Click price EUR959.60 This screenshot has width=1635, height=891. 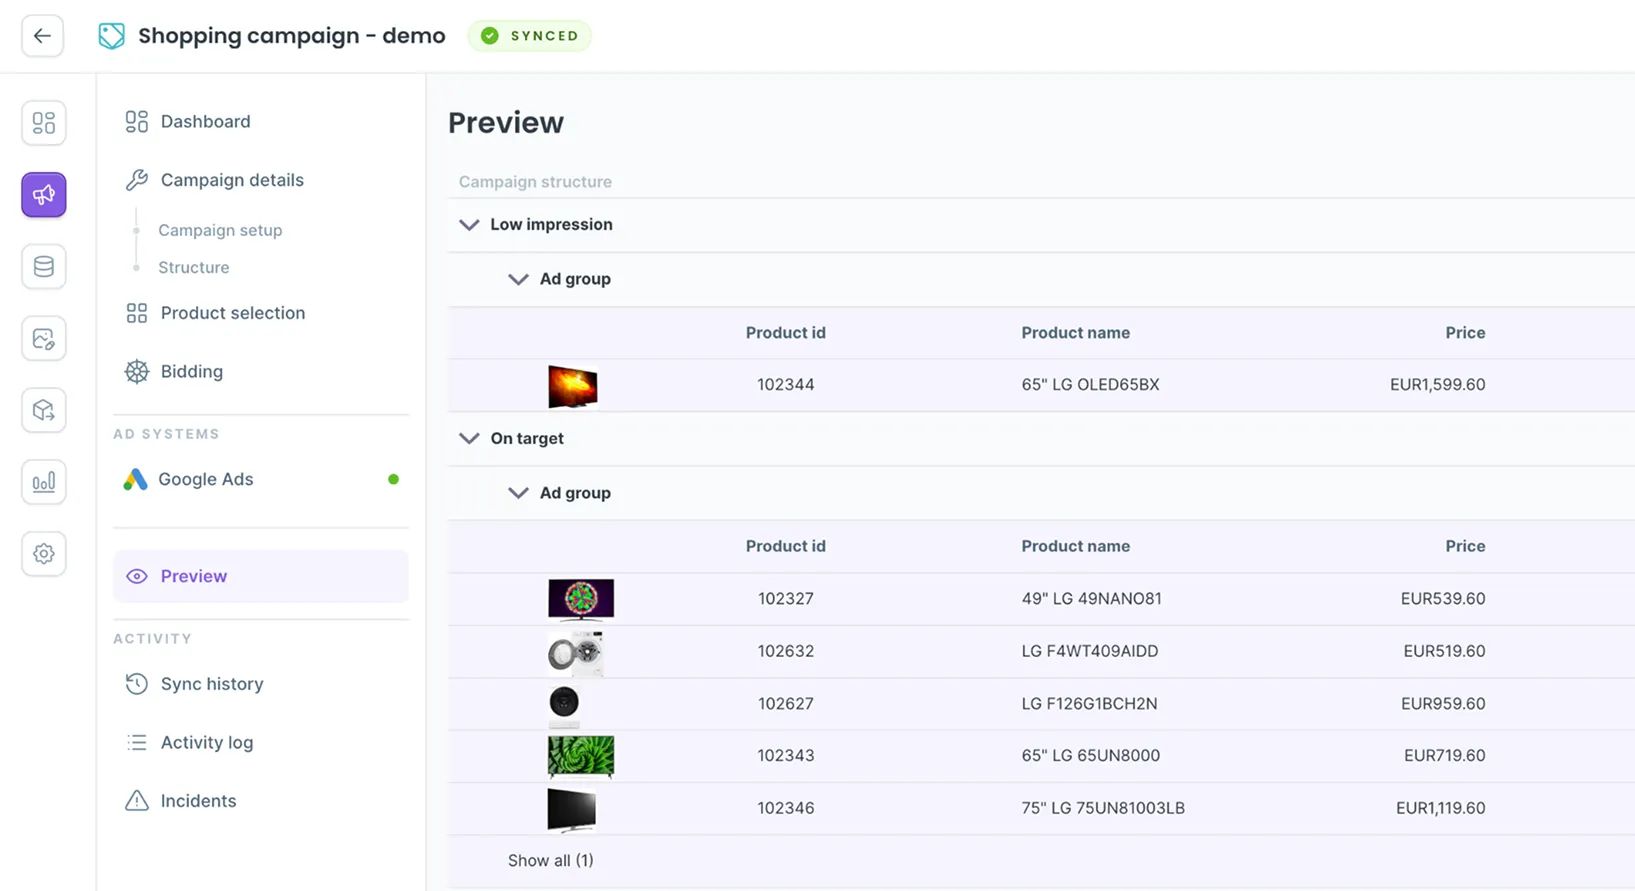pos(1443,704)
